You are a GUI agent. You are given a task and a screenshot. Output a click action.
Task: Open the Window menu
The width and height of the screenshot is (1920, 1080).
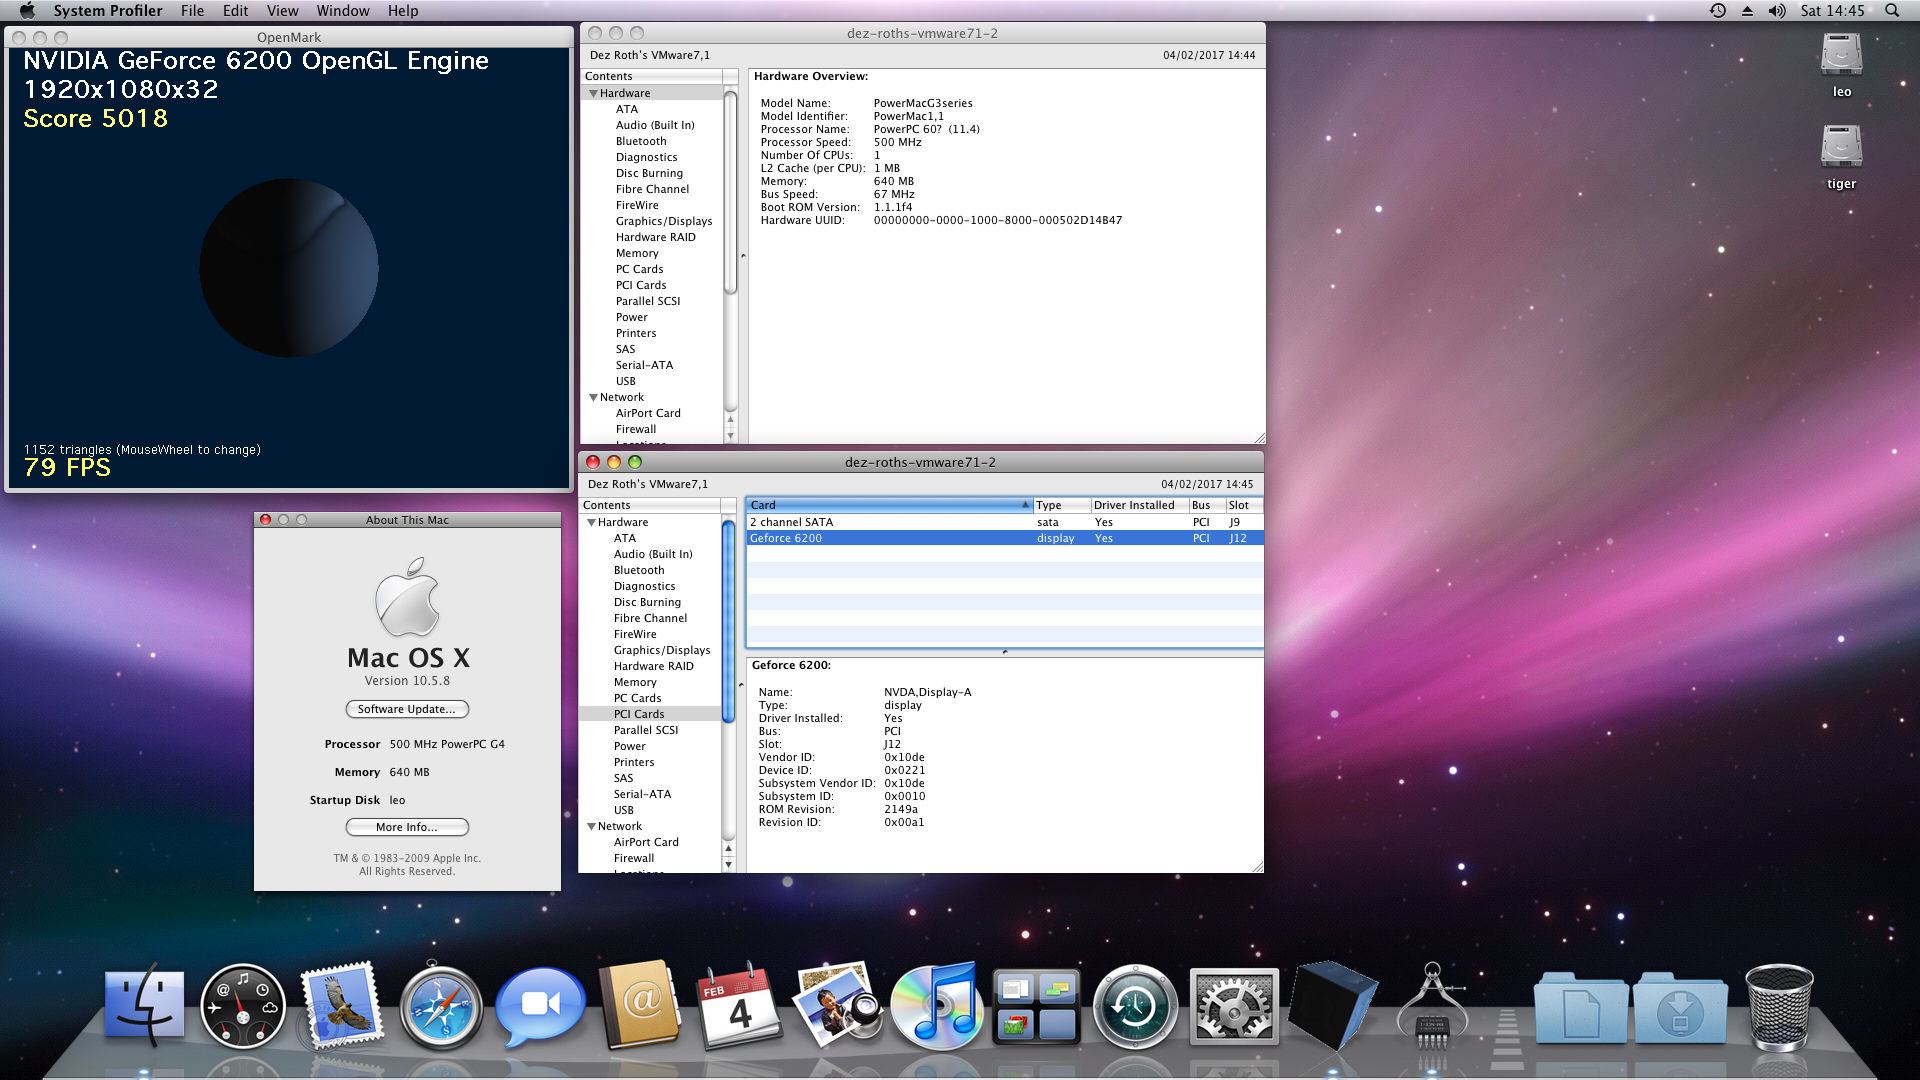342,10
